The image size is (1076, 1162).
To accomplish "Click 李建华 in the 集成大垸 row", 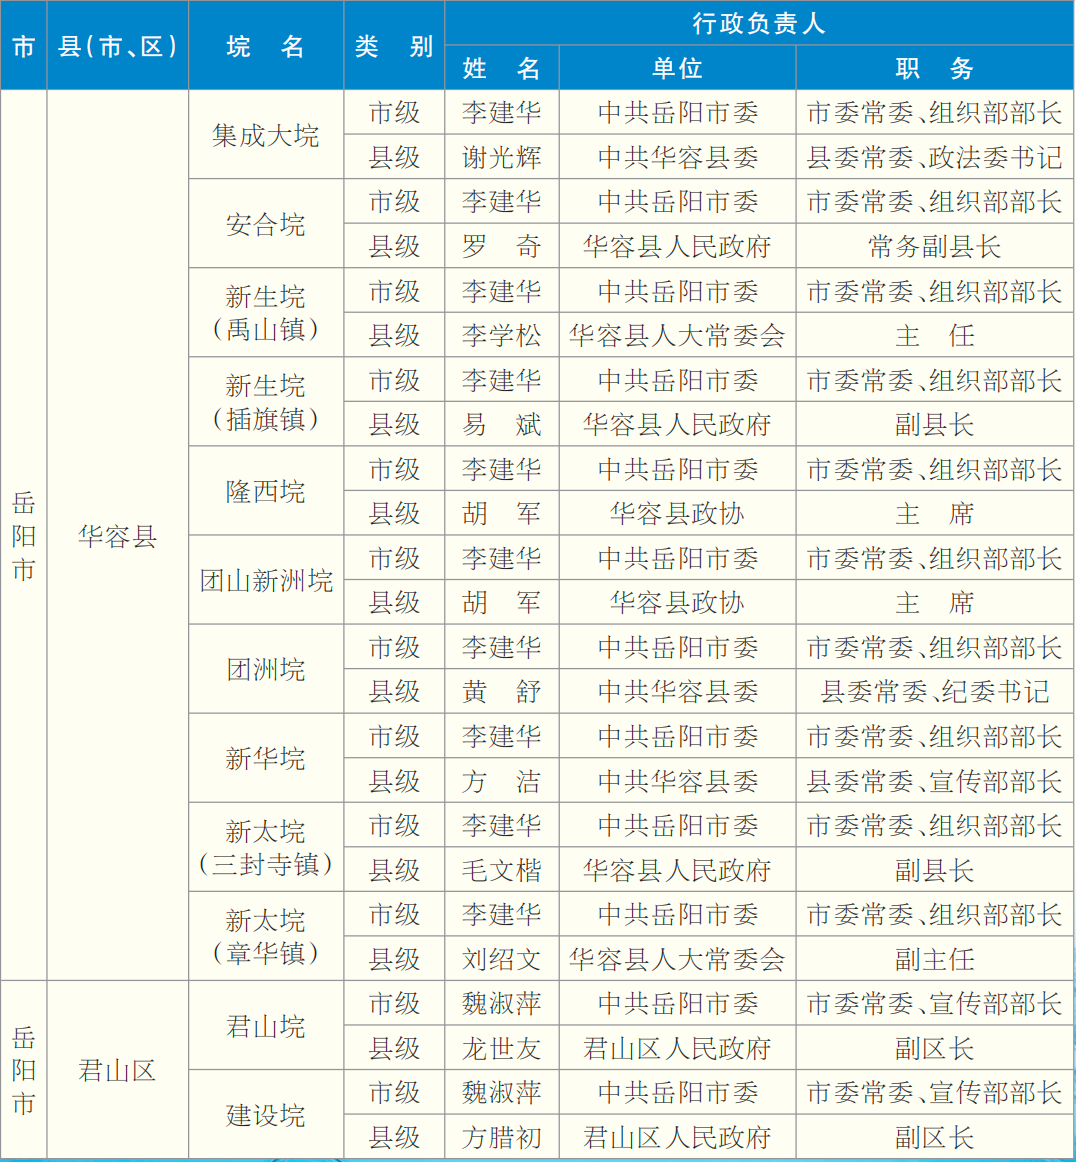I will (502, 113).
